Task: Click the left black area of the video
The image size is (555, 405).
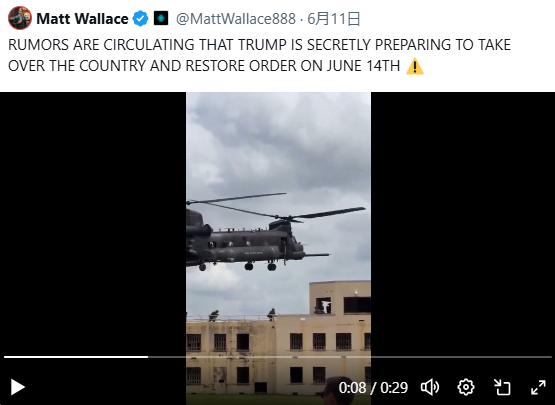Action: [x=93, y=223]
